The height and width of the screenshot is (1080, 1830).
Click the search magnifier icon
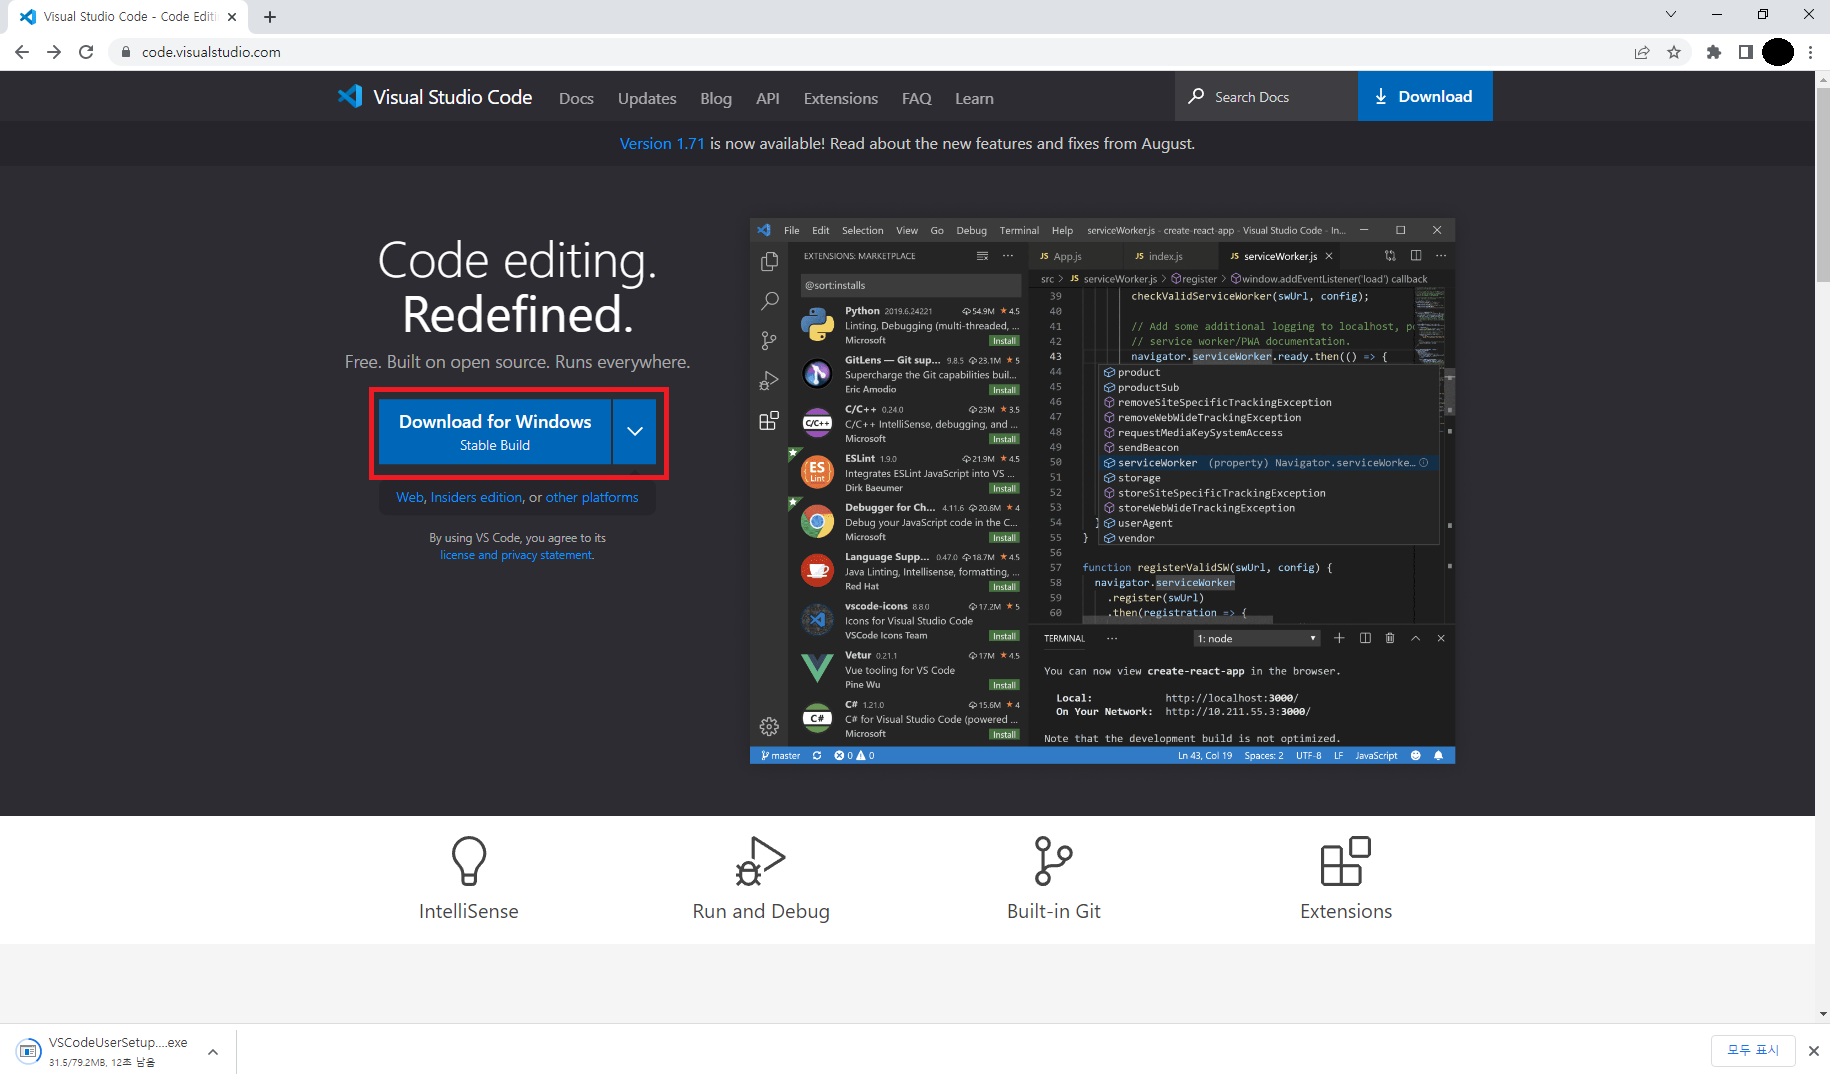pyautogui.click(x=1196, y=96)
